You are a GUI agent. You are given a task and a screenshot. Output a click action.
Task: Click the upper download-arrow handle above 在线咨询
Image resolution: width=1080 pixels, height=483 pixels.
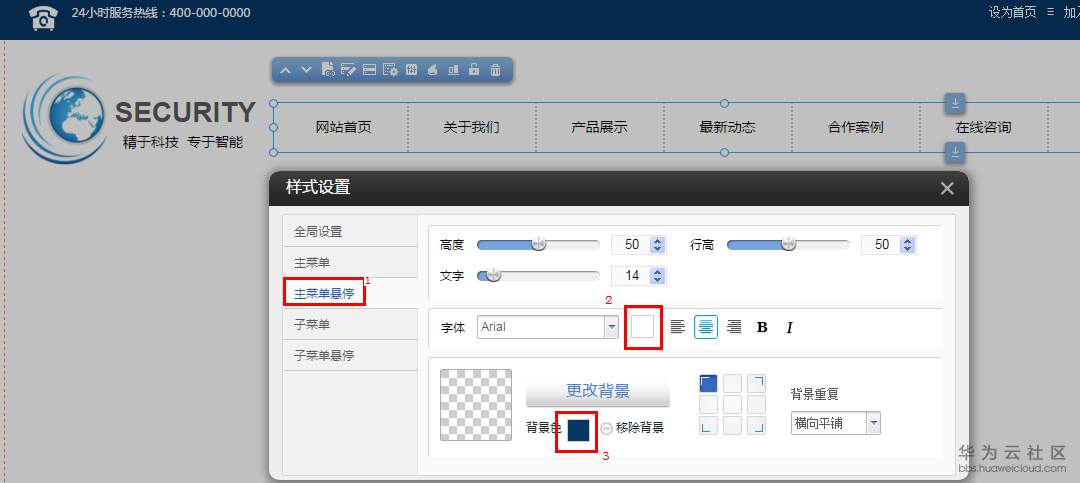click(x=955, y=104)
